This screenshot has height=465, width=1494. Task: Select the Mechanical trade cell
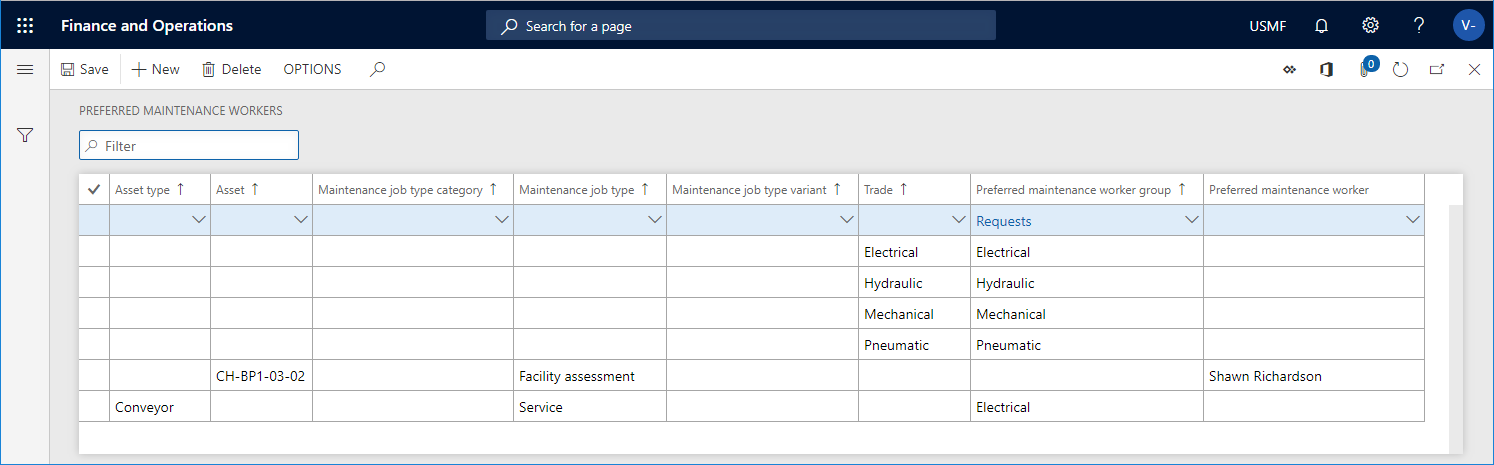[914, 314]
